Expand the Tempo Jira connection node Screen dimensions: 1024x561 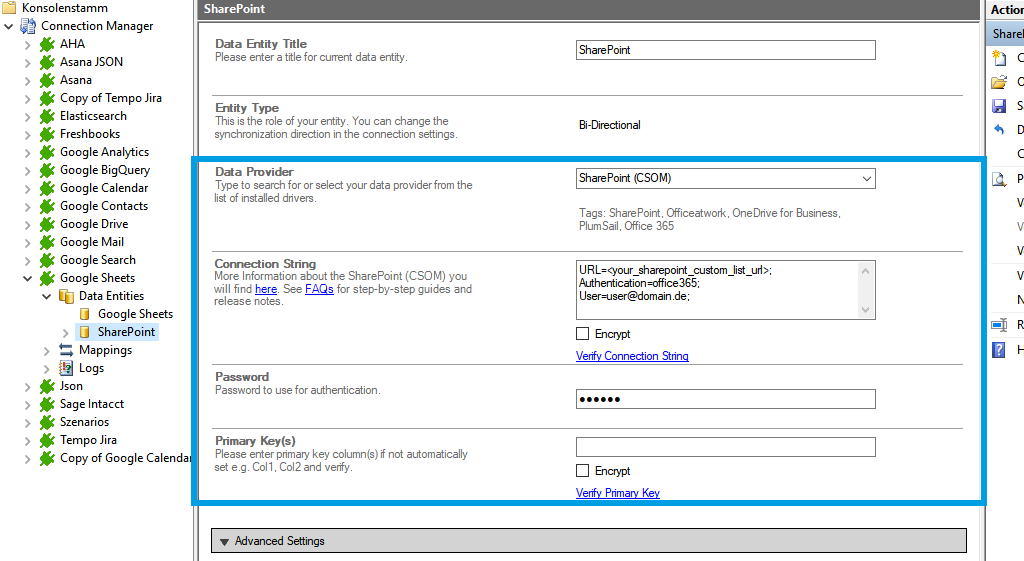click(x=28, y=440)
